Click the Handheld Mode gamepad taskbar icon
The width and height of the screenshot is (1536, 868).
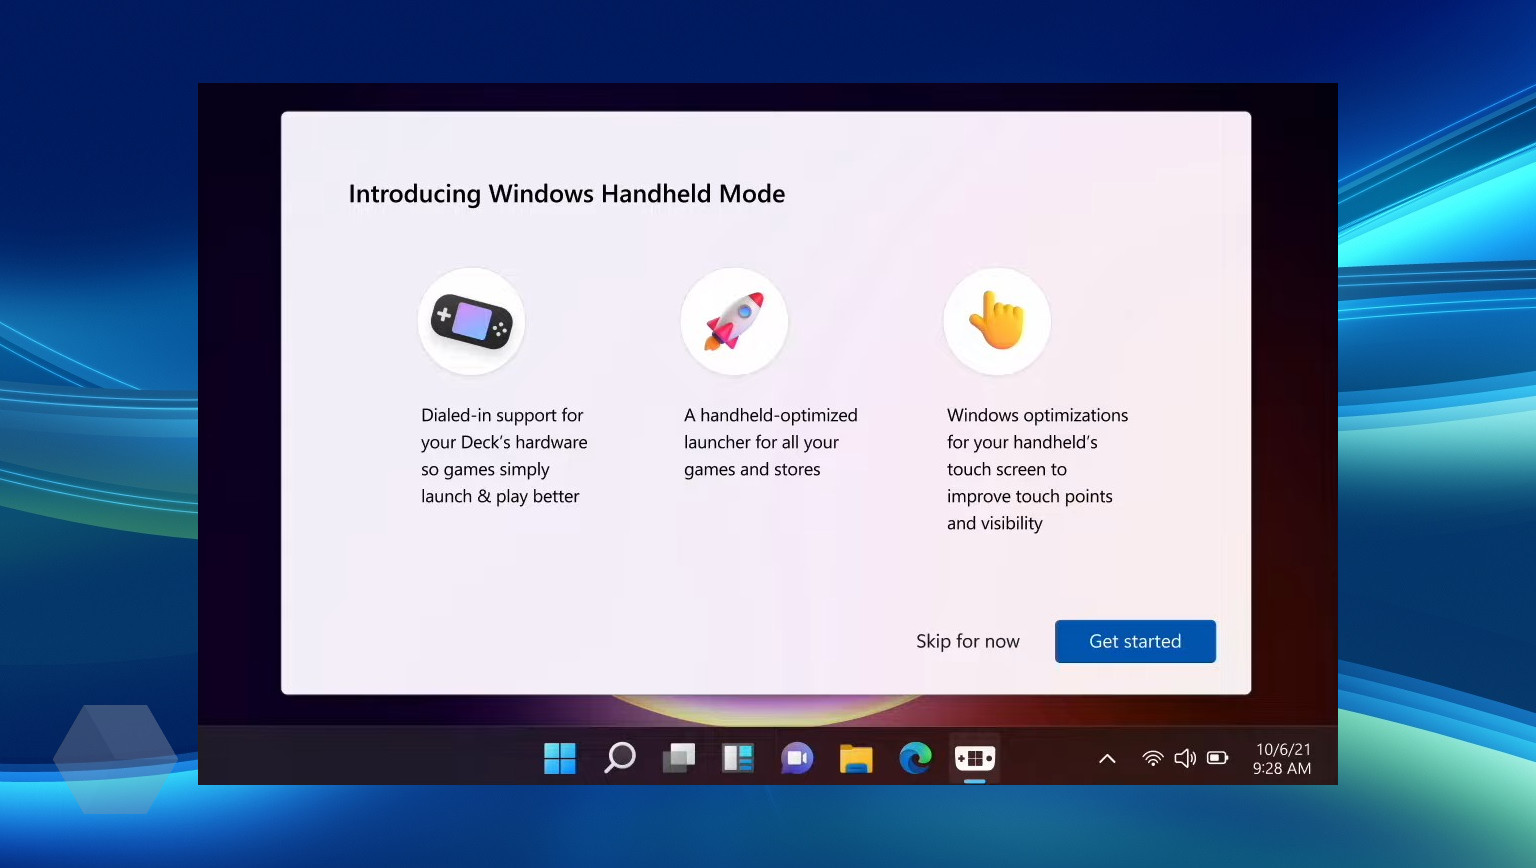[x=975, y=758]
